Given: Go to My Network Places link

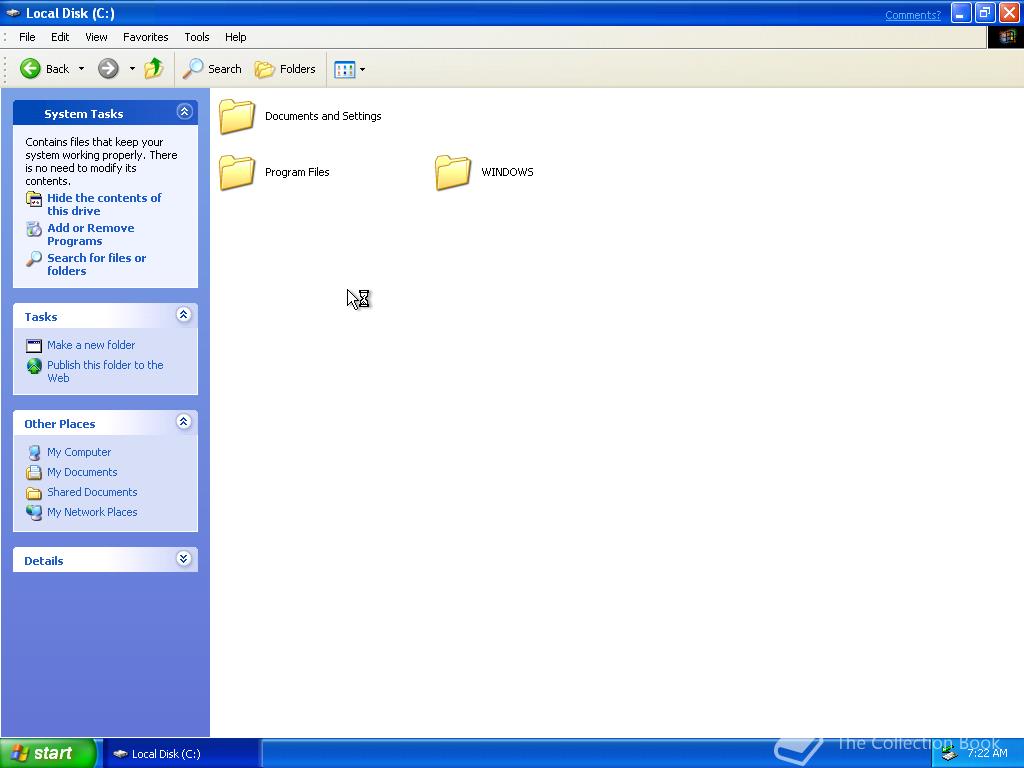Looking at the screenshot, I should [92, 512].
